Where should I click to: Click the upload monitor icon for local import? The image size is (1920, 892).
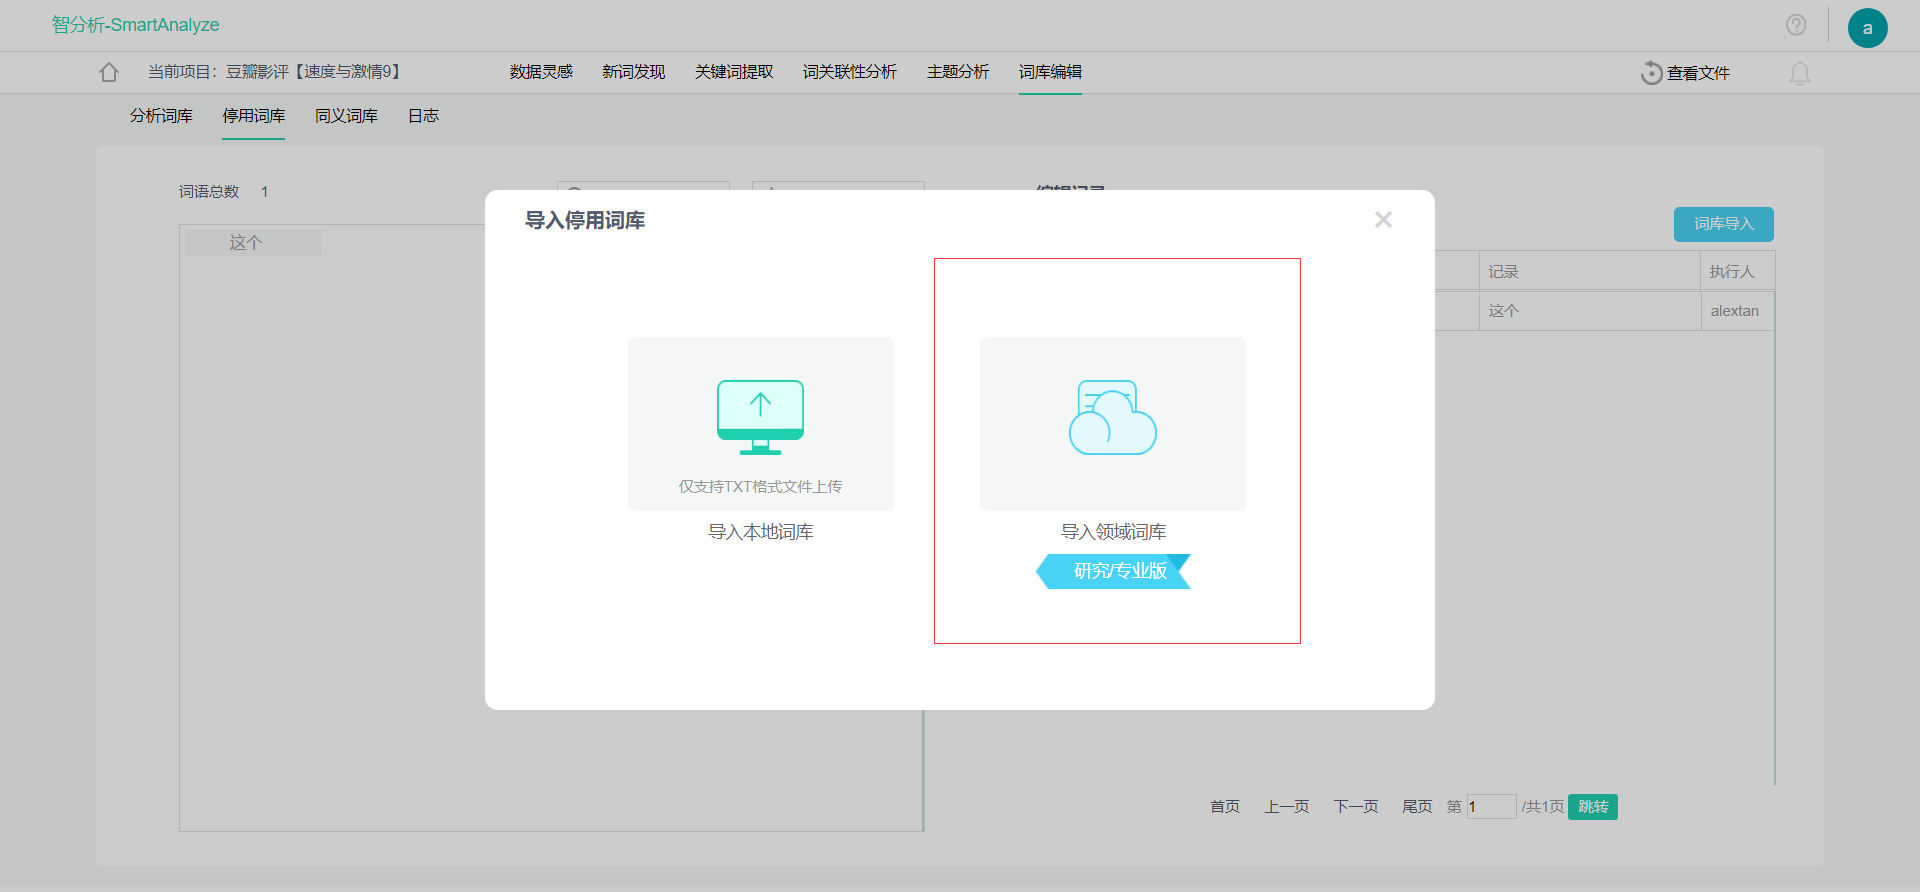(760, 417)
